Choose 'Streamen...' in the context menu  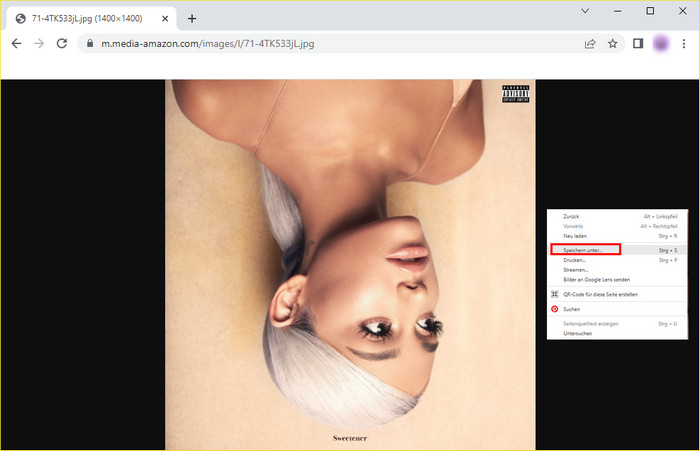coord(617,270)
